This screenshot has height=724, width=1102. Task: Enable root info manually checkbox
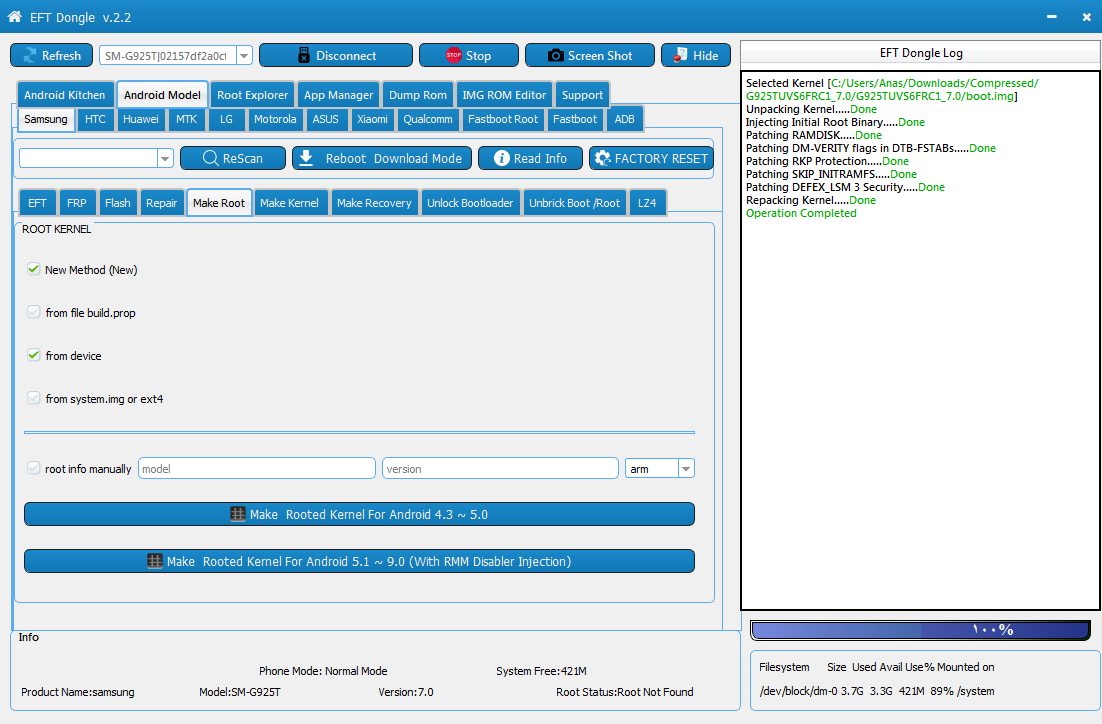33,468
